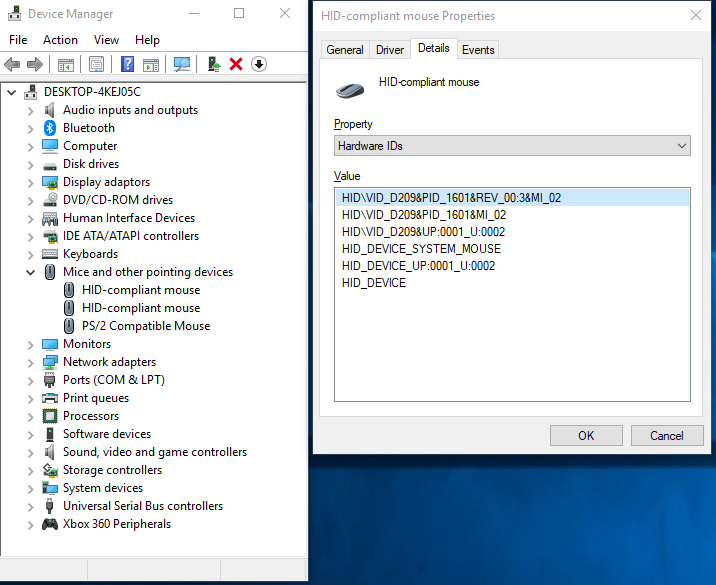Click Show/Hide Console Tree toolbar icon
Viewport: 716px width, 585px height.
pyautogui.click(x=66, y=64)
